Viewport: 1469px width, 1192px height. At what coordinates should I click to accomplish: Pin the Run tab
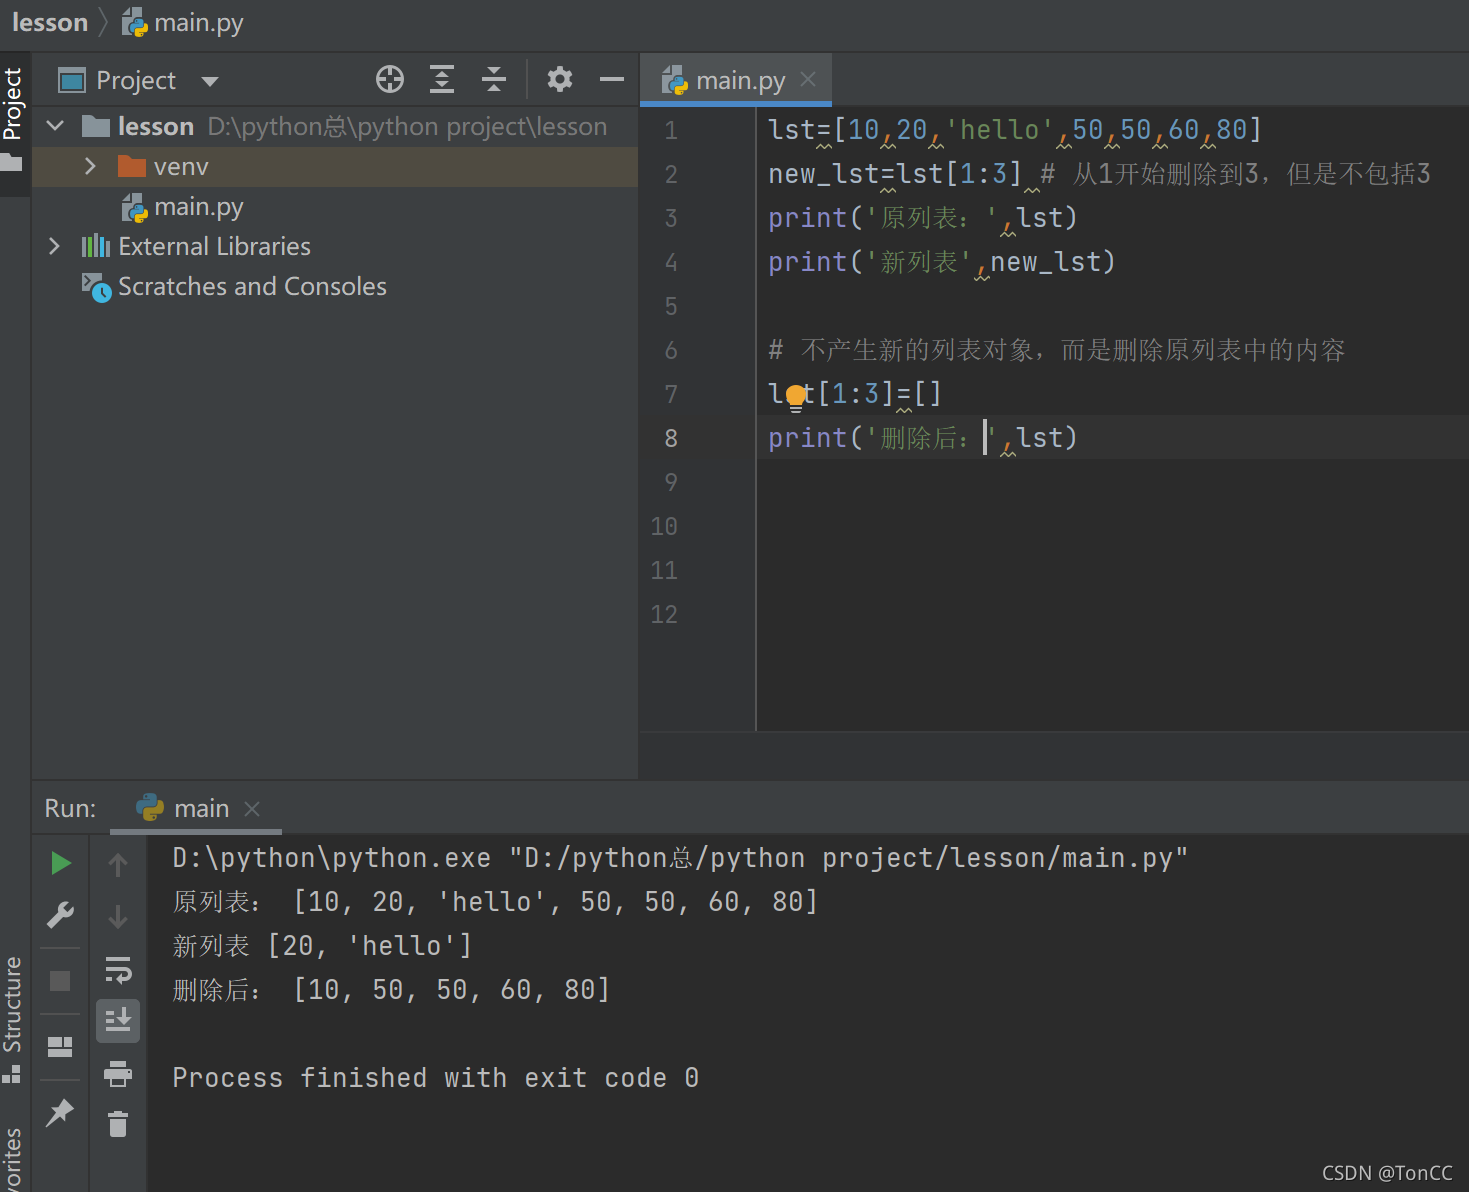coord(60,1112)
